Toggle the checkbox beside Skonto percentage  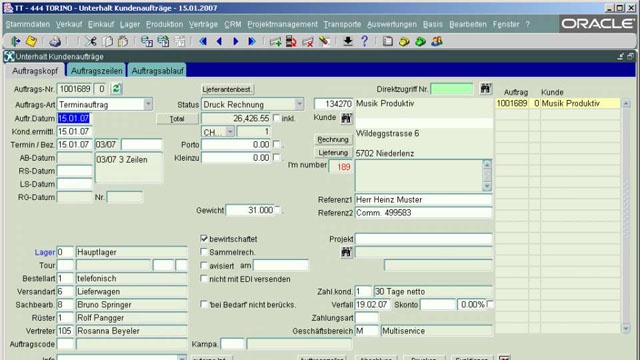490,304
